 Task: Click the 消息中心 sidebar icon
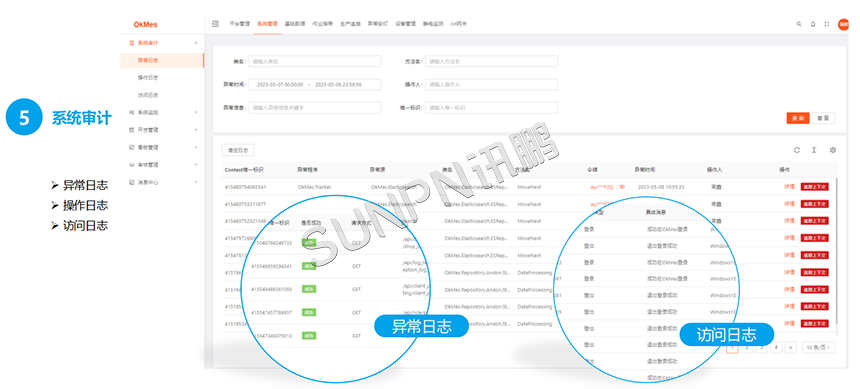(131, 182)
